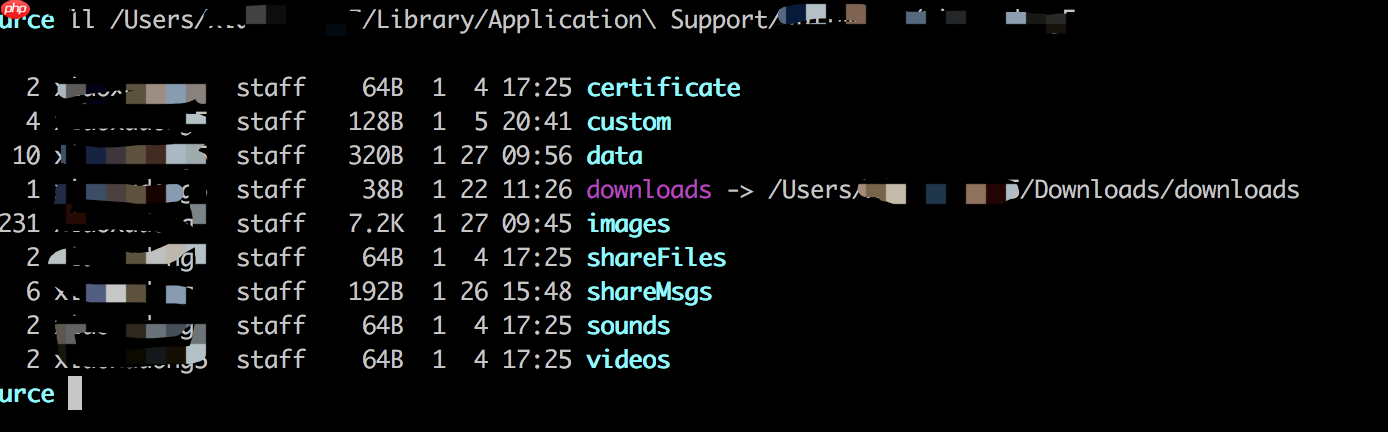Click the terminal cursor block at prompt
Image resolution: width=1388 pixels, height=432 pixels.
75,393
